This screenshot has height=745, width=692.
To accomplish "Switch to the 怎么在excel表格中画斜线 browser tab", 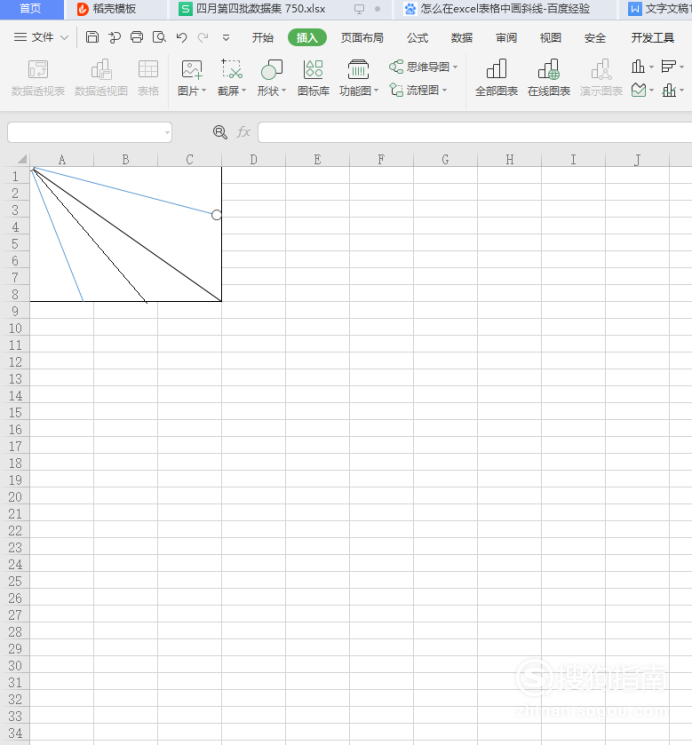I will (x=505, y=9).
